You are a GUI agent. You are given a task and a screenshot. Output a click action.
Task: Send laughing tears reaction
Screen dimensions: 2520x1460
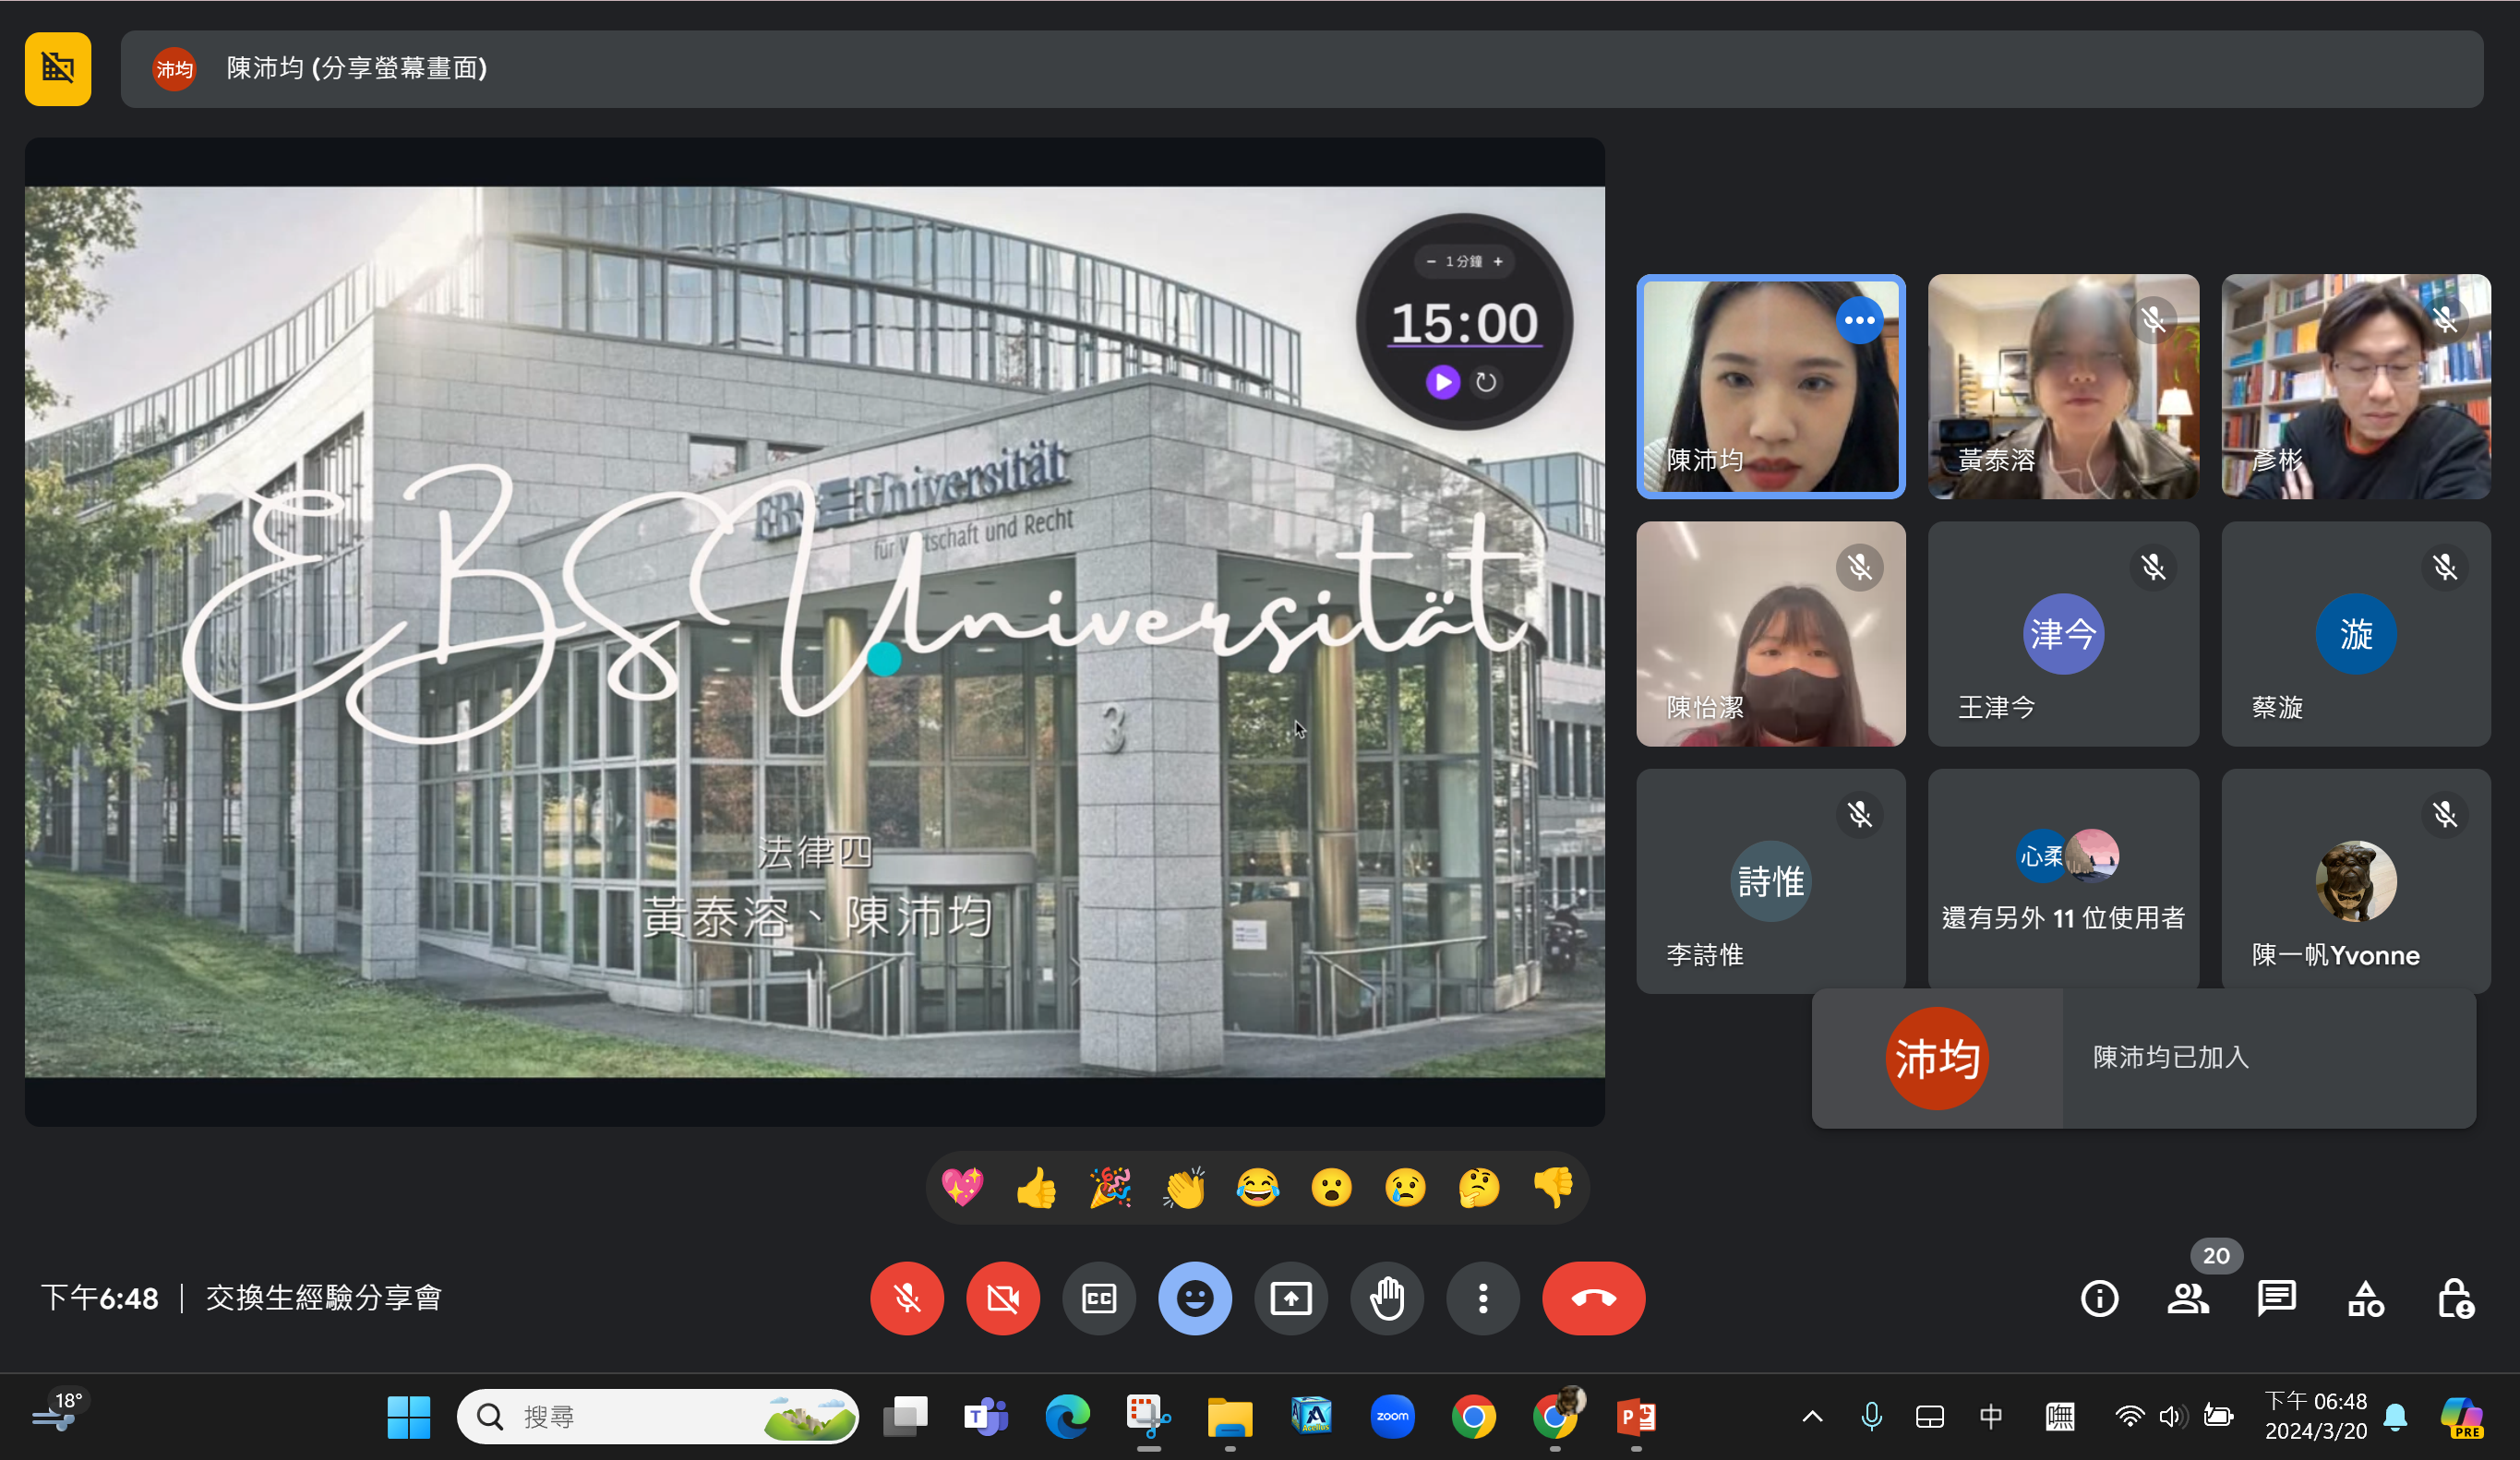pos(1258,1188)
